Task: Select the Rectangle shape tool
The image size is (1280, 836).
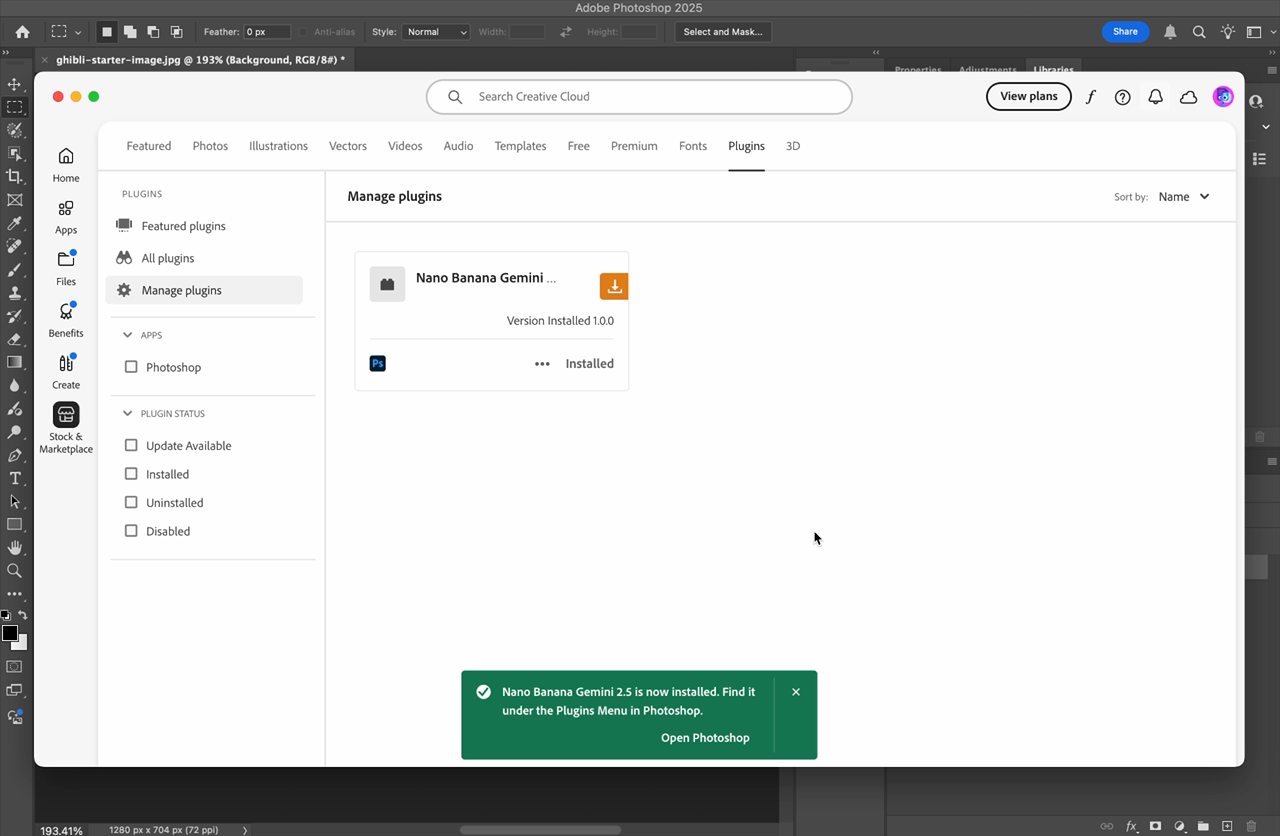Action: point(14,524)
